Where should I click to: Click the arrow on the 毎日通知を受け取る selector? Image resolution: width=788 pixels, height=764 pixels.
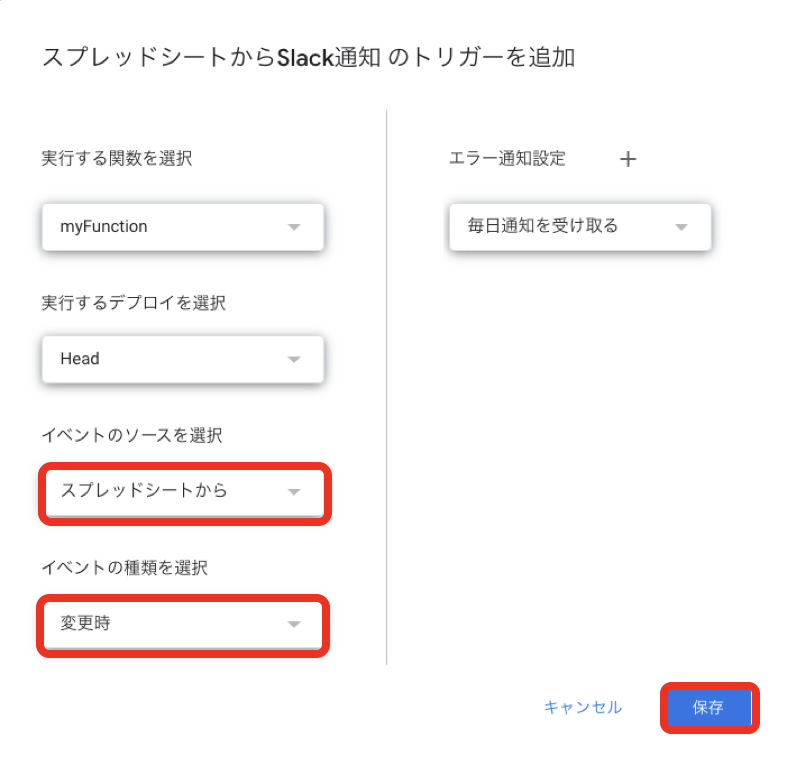(681, 227)
